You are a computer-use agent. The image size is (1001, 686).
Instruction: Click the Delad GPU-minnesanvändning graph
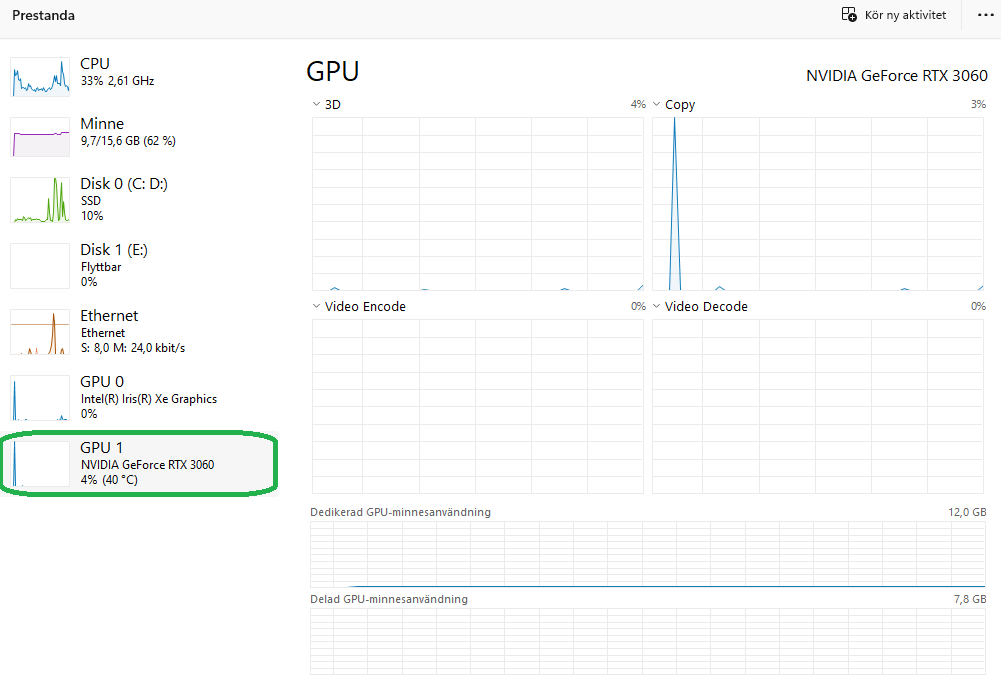[x=648, y=641]
